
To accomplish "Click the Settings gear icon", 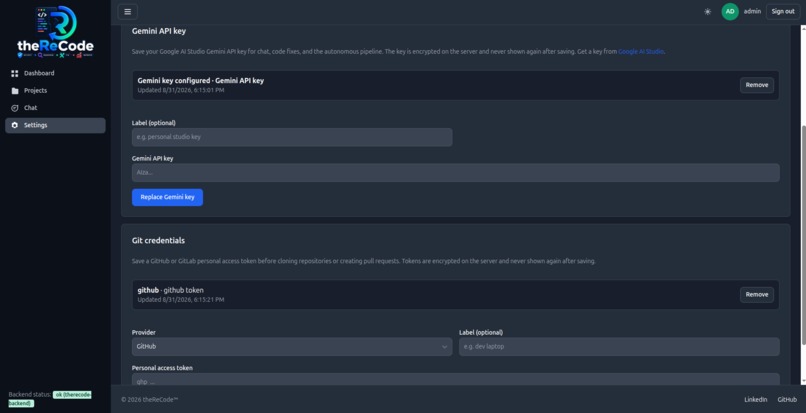I will pyautogui.click(x=14, y=125).
